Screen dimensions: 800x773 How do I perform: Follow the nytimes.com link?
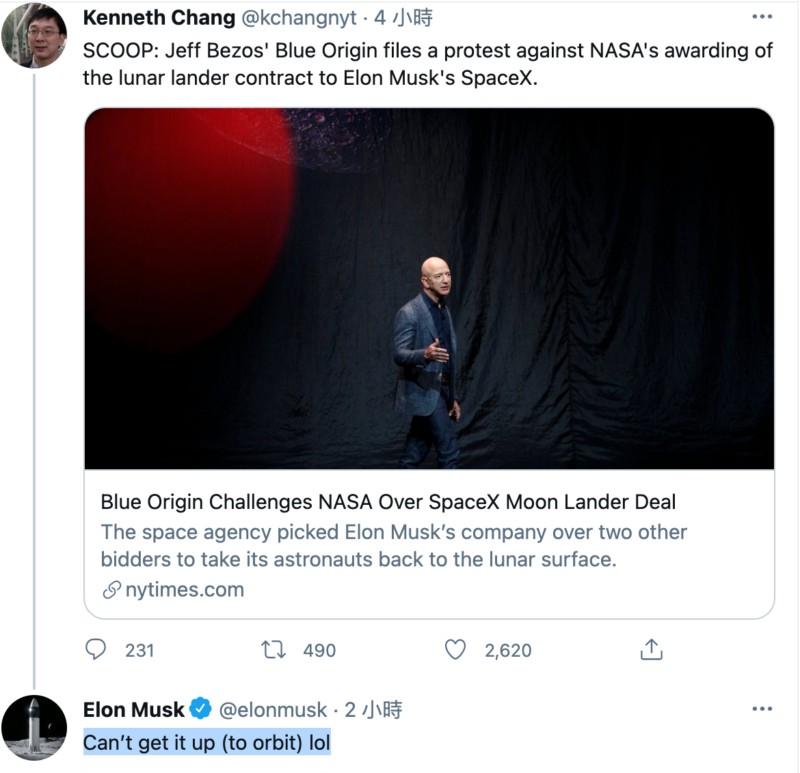click(185, 590)
